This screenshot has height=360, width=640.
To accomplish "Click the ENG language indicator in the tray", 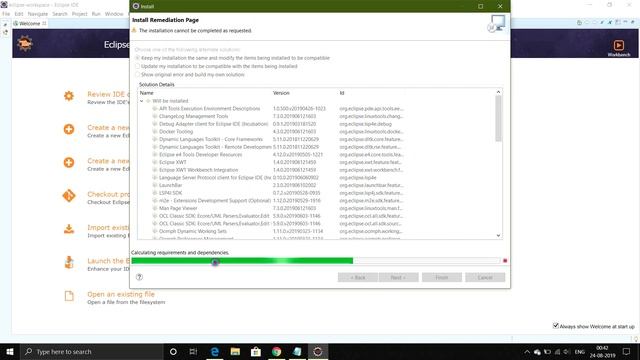I will pos(579,351).
